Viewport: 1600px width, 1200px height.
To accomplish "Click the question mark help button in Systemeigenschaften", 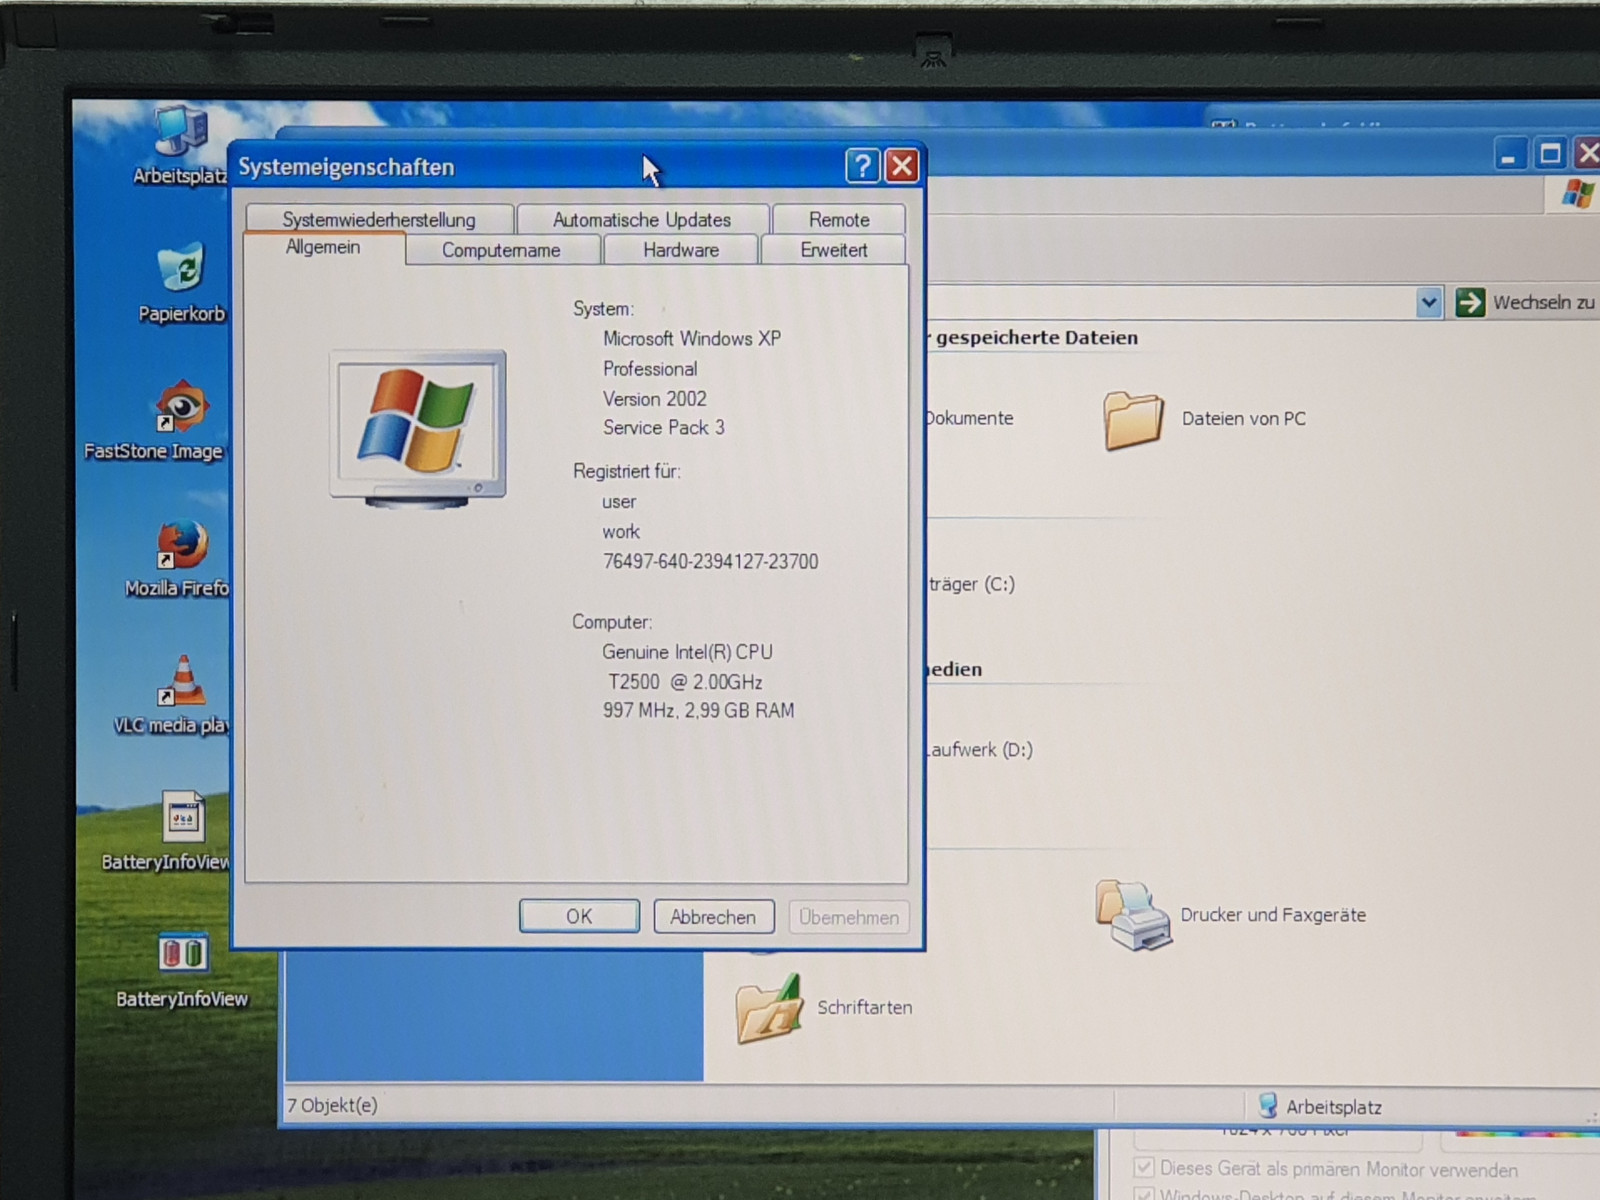I will click(x=862, y=166).
